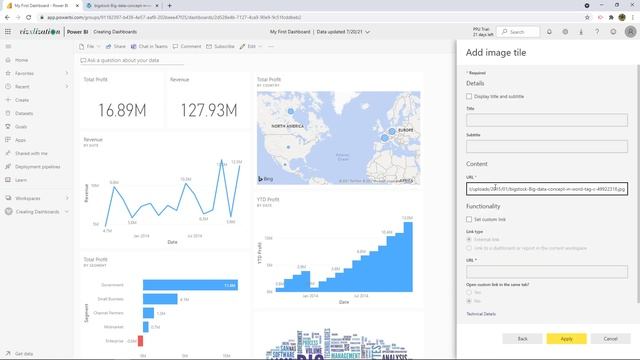The width and height of the screenshot is (640, 360).
Task: Open a new browser tab
Action: pyautogui.click(x=169, y=6)
